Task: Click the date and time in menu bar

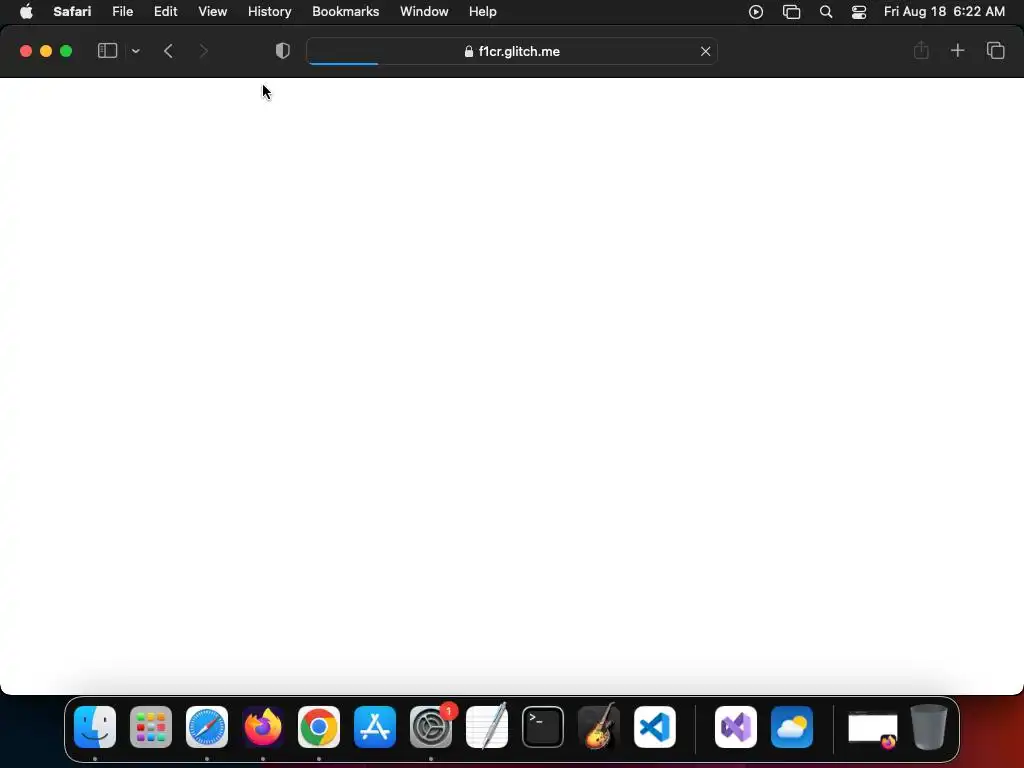Action: (944, 11)
